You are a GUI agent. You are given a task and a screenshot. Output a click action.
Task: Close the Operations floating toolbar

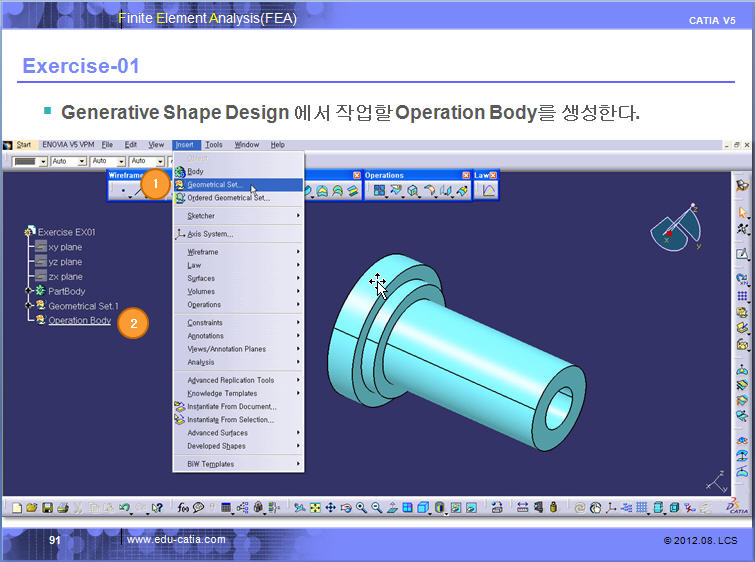tap(465, 176)
